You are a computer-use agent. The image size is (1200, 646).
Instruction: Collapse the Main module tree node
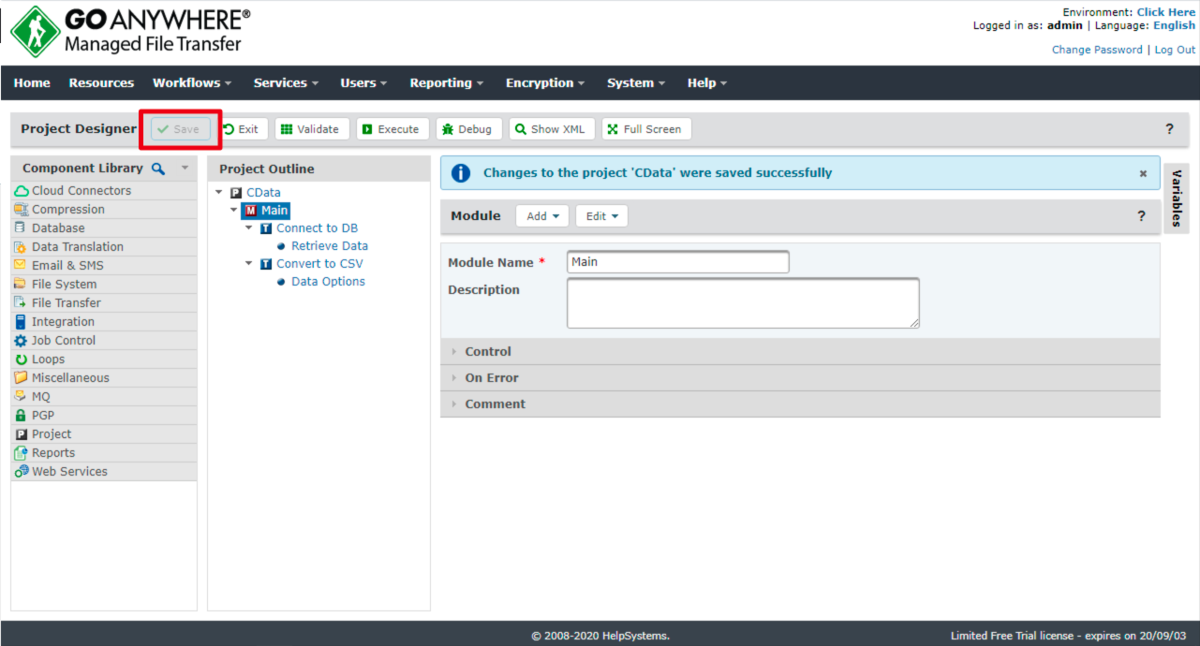coord(234,211)
